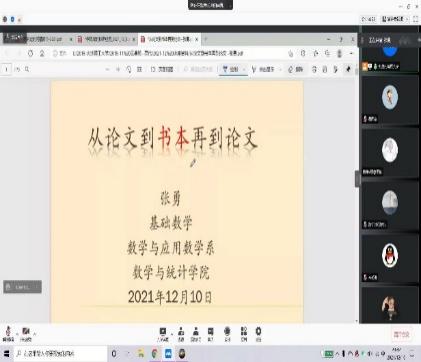Open meeting settings gear icon

(258, 334)
